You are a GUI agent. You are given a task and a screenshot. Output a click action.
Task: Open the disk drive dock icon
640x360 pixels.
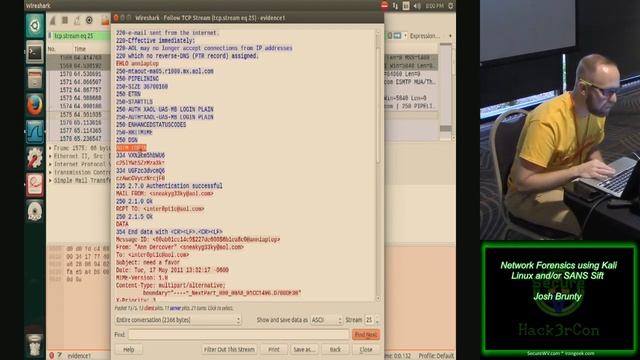[35, 211]
